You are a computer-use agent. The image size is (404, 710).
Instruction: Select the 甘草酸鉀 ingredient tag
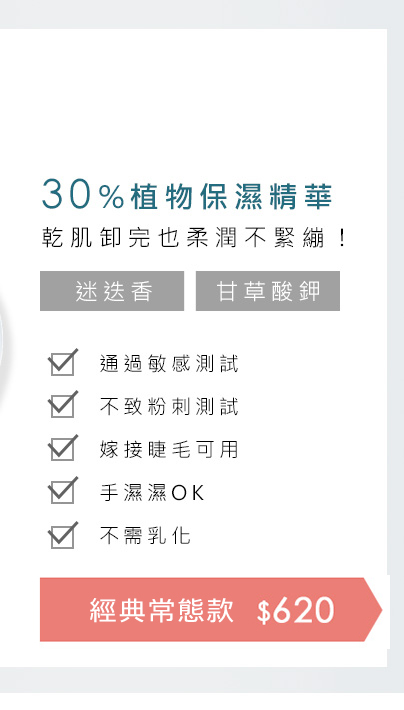click(268, 291)
